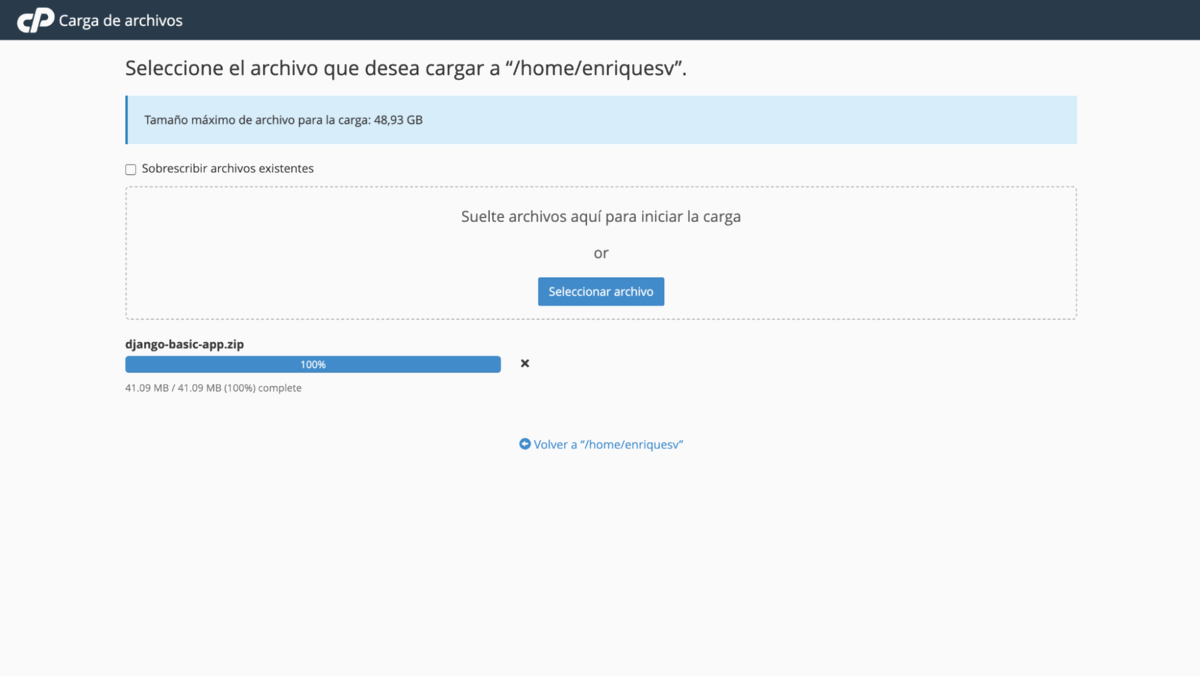1200x677 pixels.
Task: Click the Carga de archivos header title
Action: pyautogui.click(x=121, y=20)
